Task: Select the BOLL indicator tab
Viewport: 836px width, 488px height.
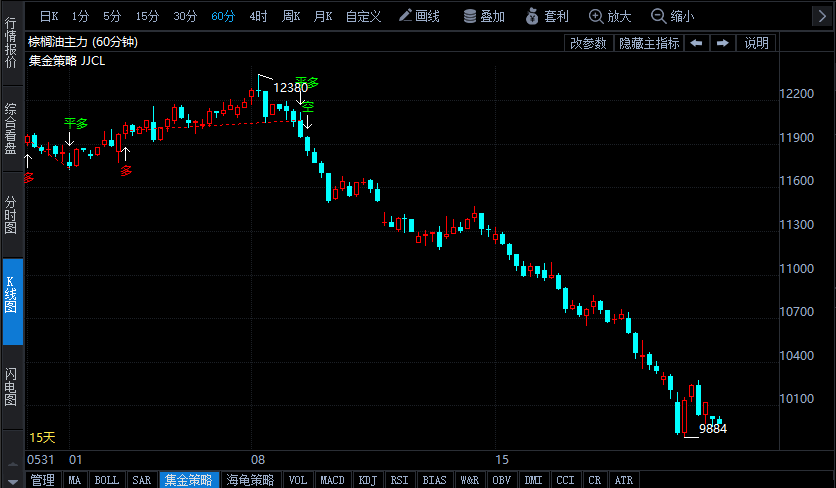Action: (x=107, y=480)
